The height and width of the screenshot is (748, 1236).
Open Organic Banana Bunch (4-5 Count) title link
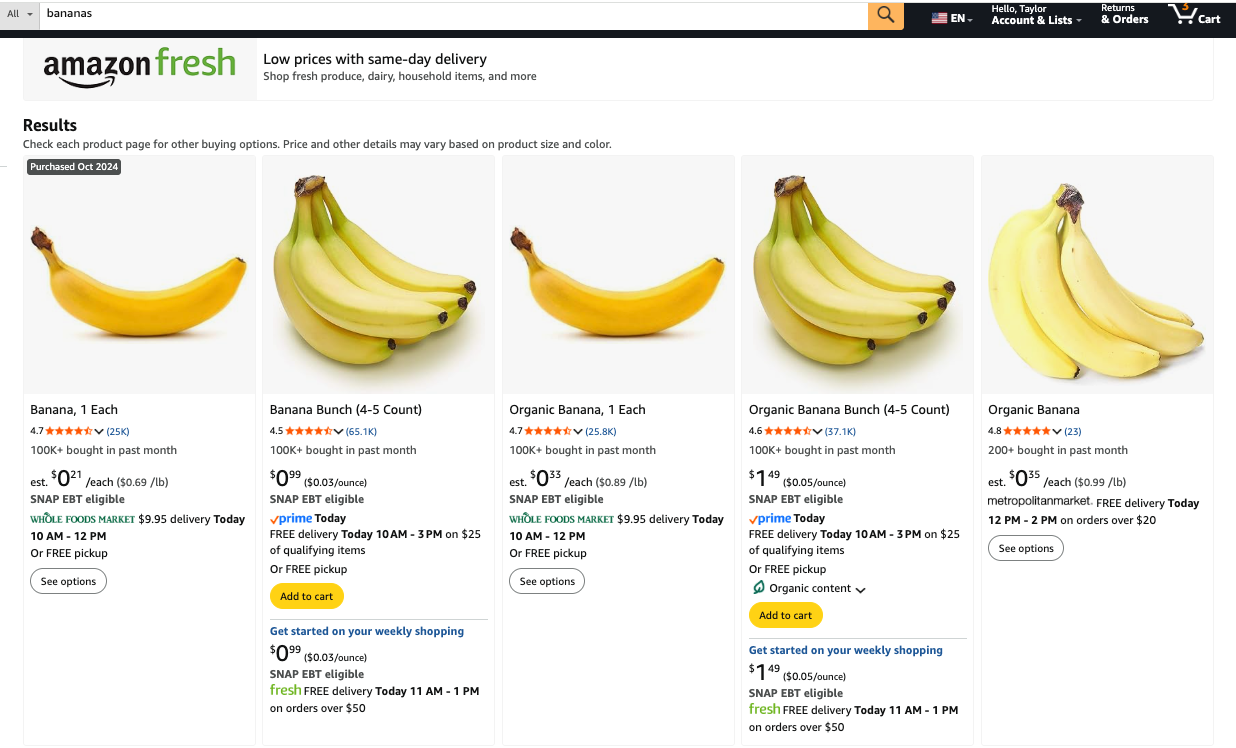[x=848, y=409]
